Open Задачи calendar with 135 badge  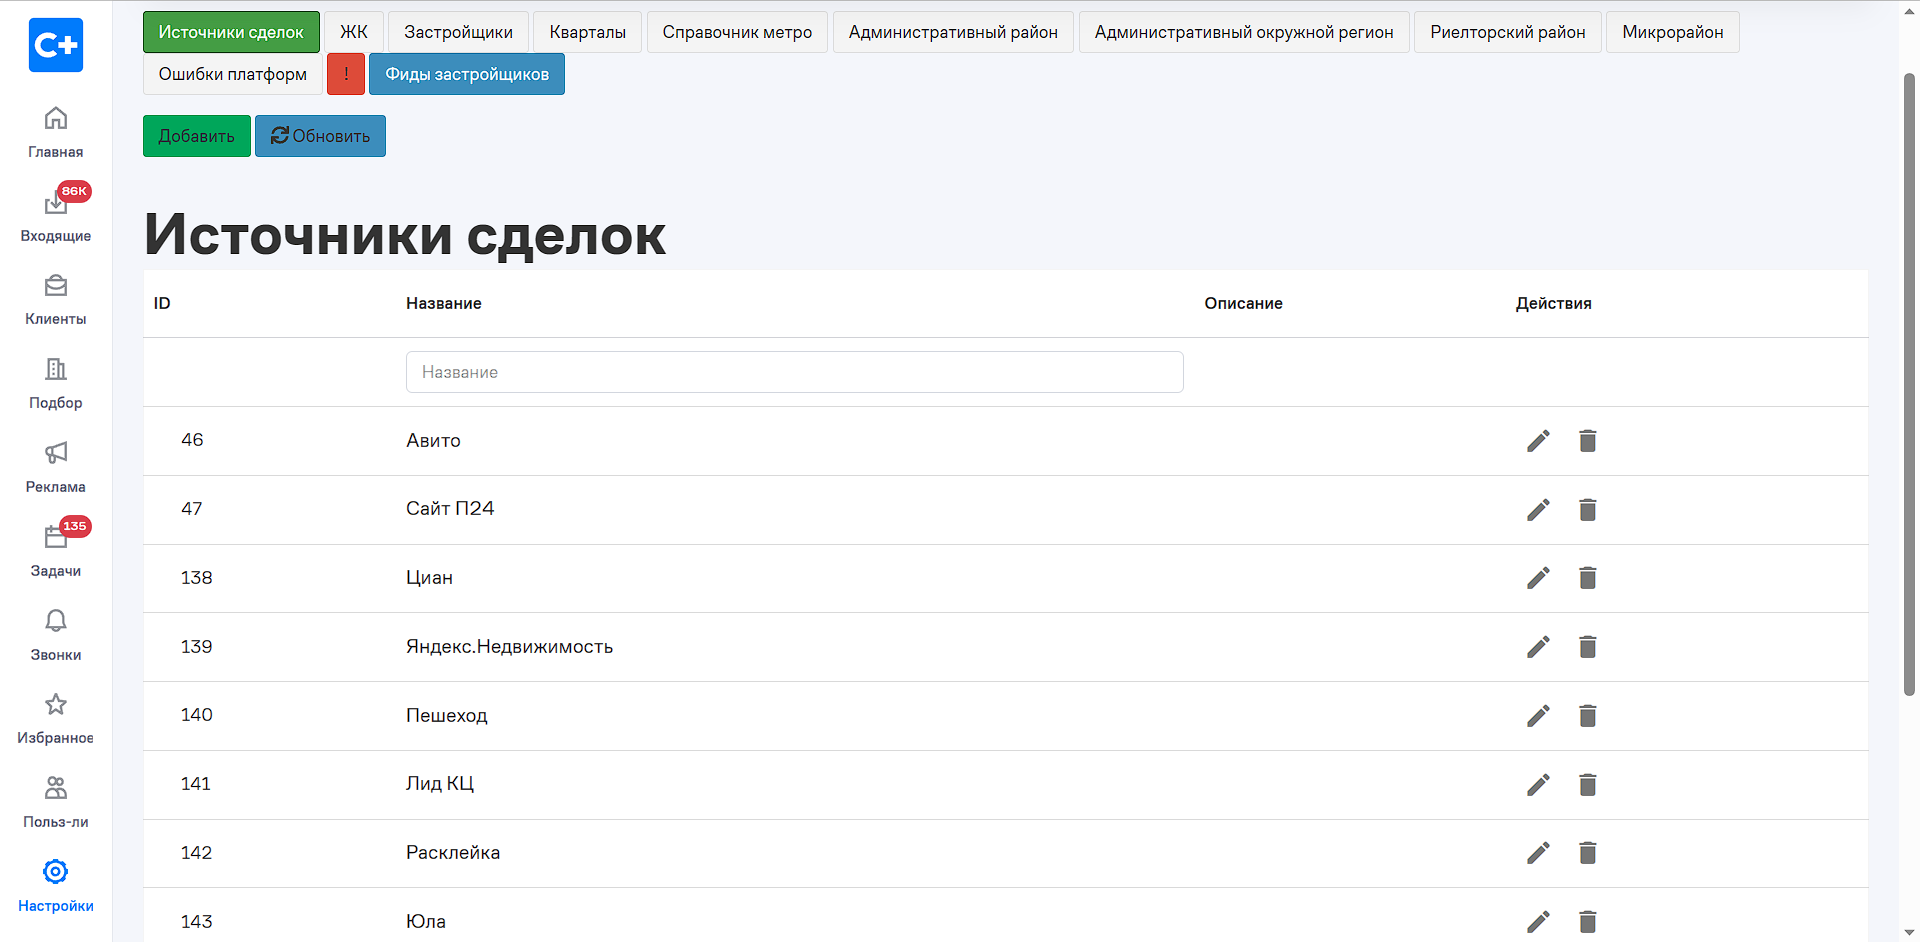pyautogui.click(x=56, y=549)
